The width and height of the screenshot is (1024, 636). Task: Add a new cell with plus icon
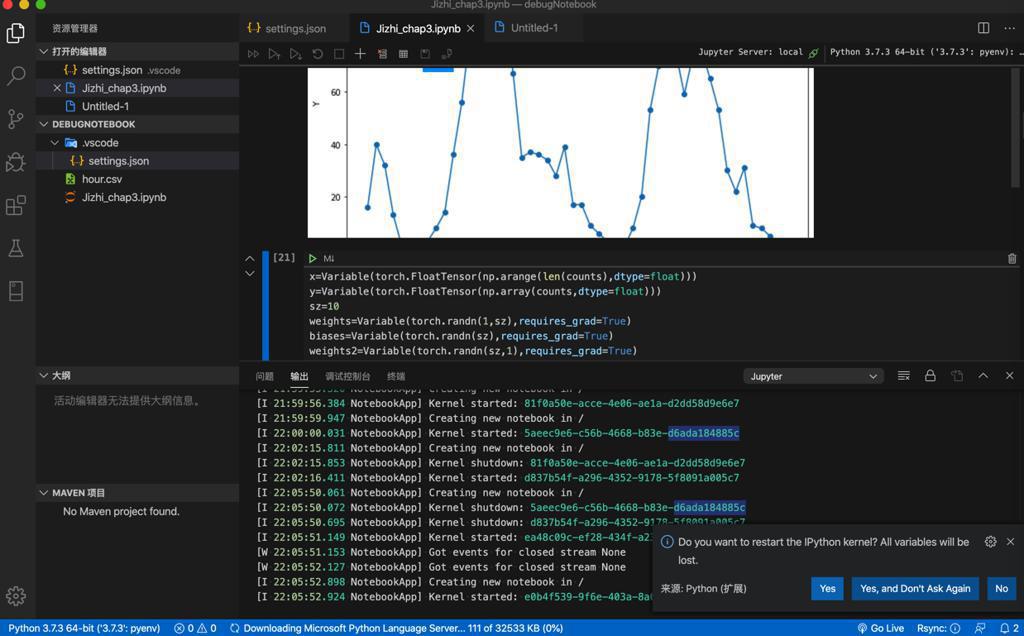coord(360,54)
